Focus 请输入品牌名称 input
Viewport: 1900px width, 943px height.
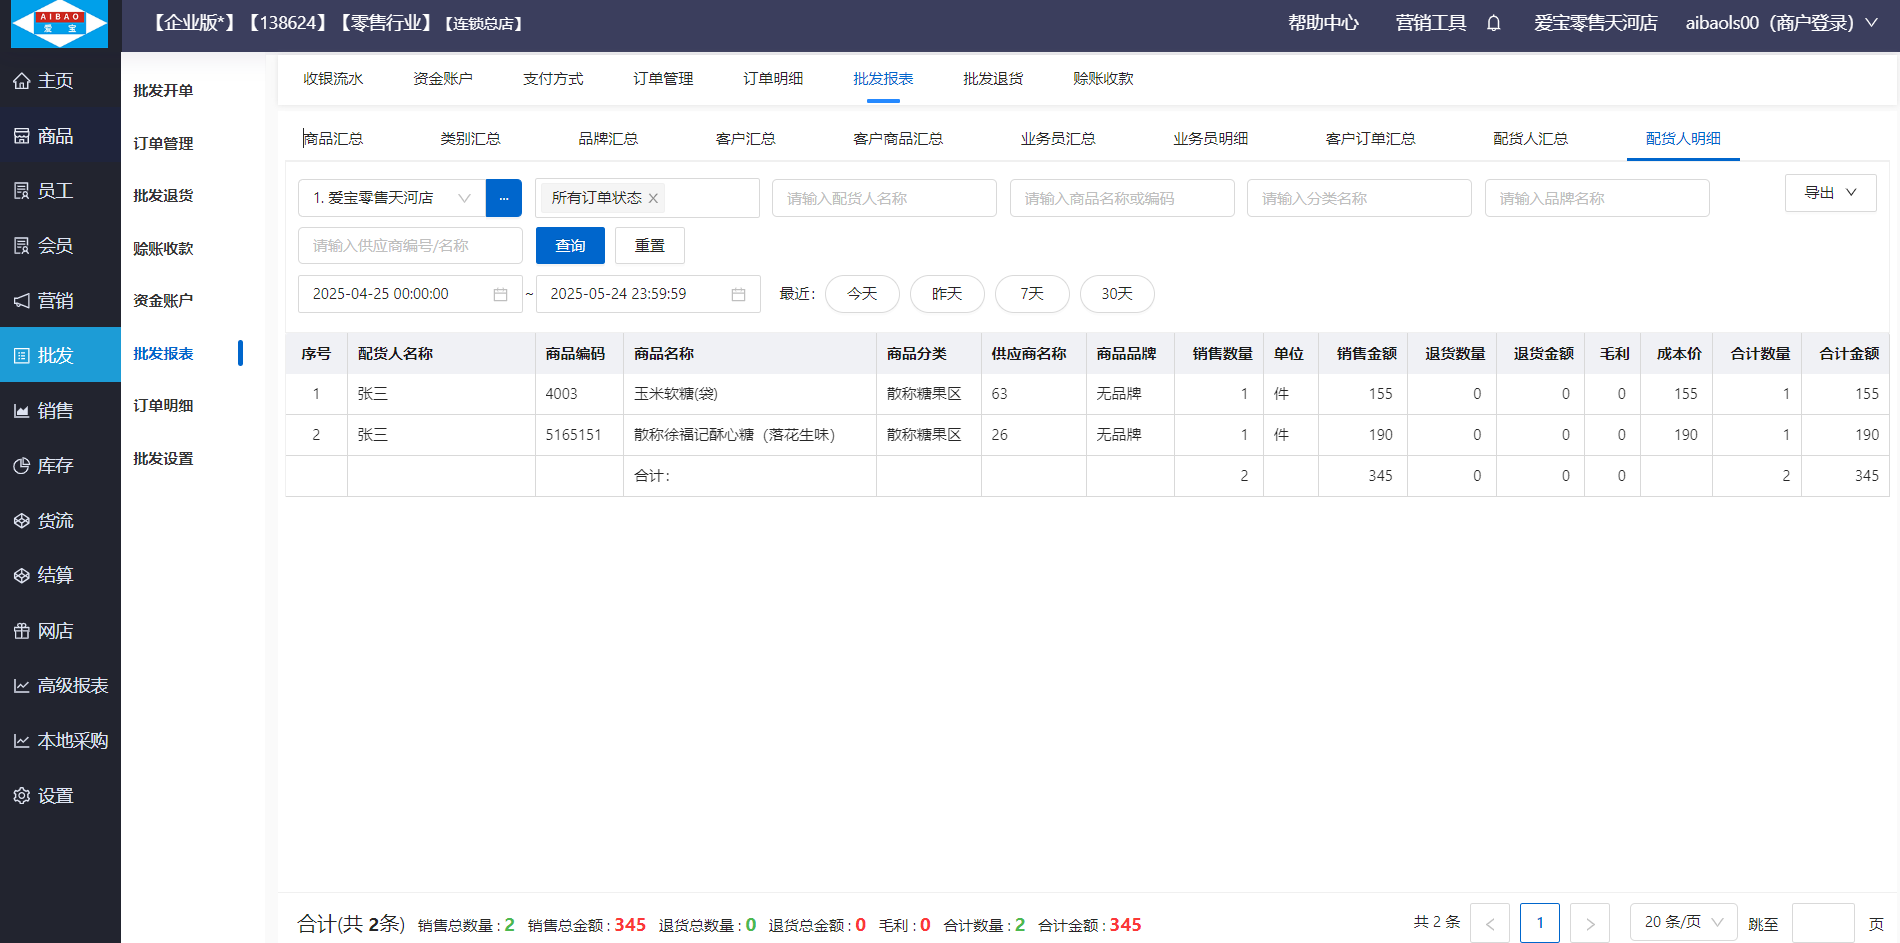(1597, 198)
